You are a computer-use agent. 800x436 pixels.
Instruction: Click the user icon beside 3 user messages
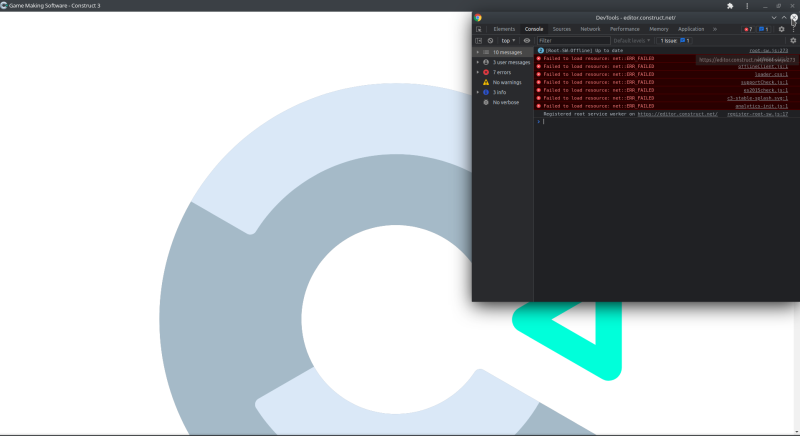486,62
